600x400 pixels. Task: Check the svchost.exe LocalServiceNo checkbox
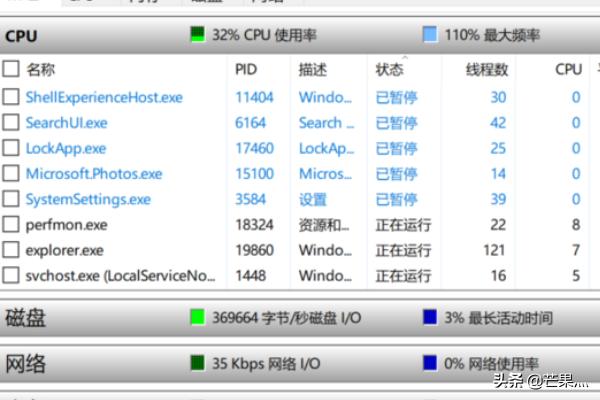(x=11, y=275)
